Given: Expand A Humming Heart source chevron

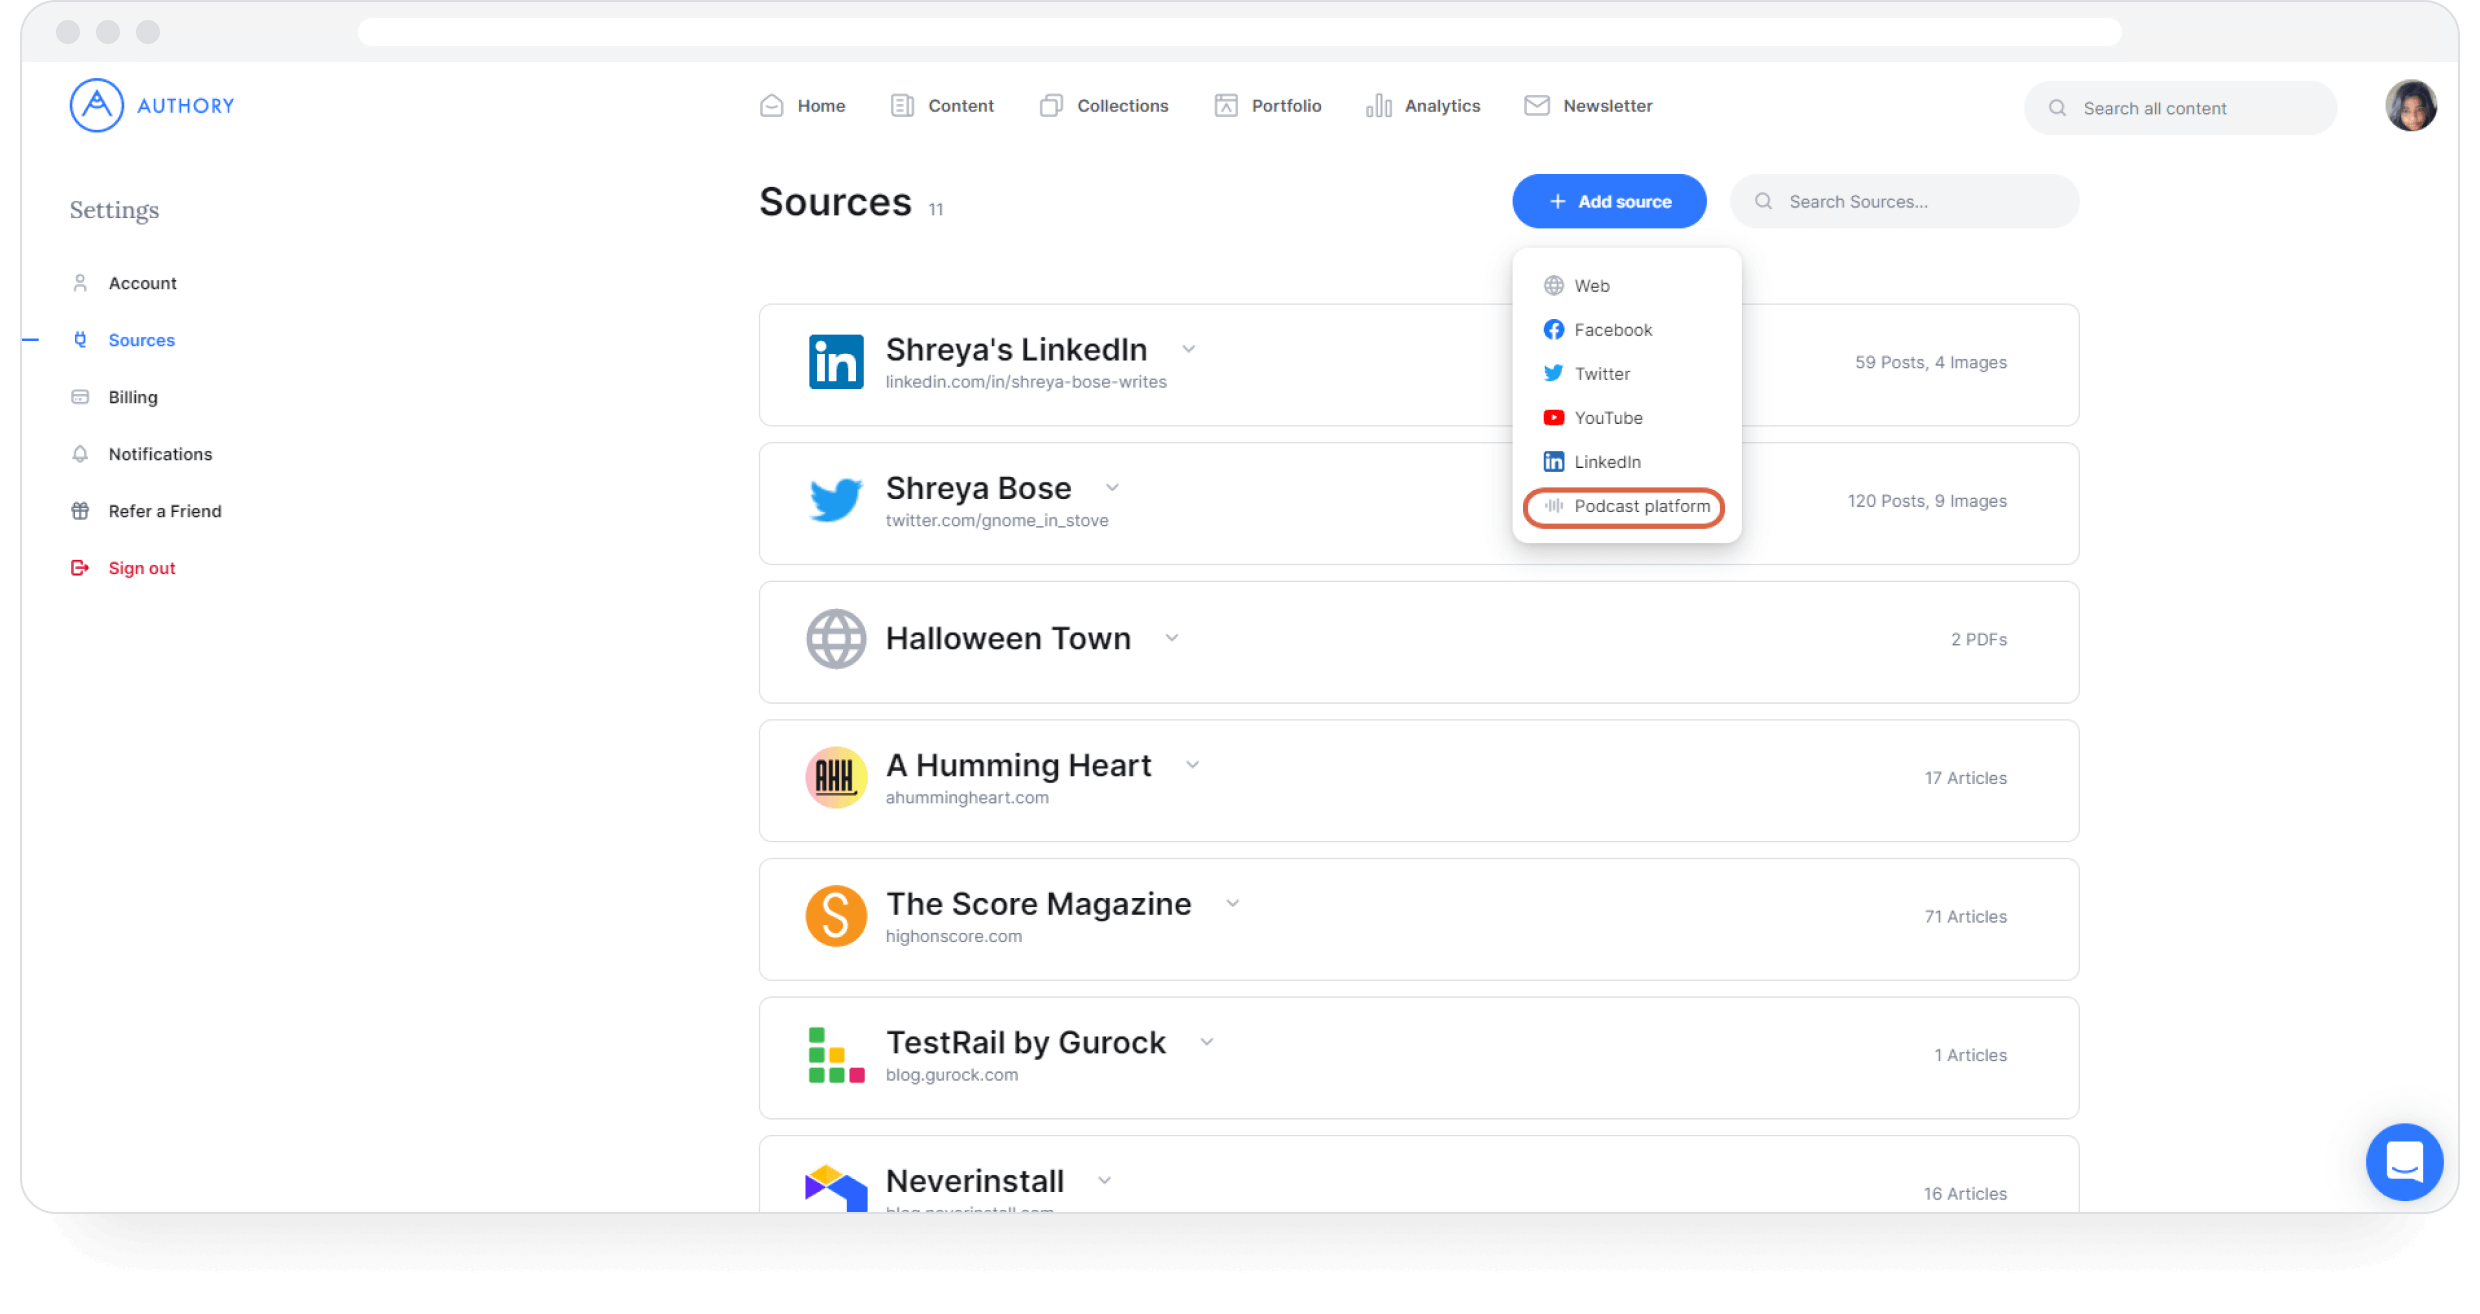Looking at the screenshot, I should [1192, 765].
